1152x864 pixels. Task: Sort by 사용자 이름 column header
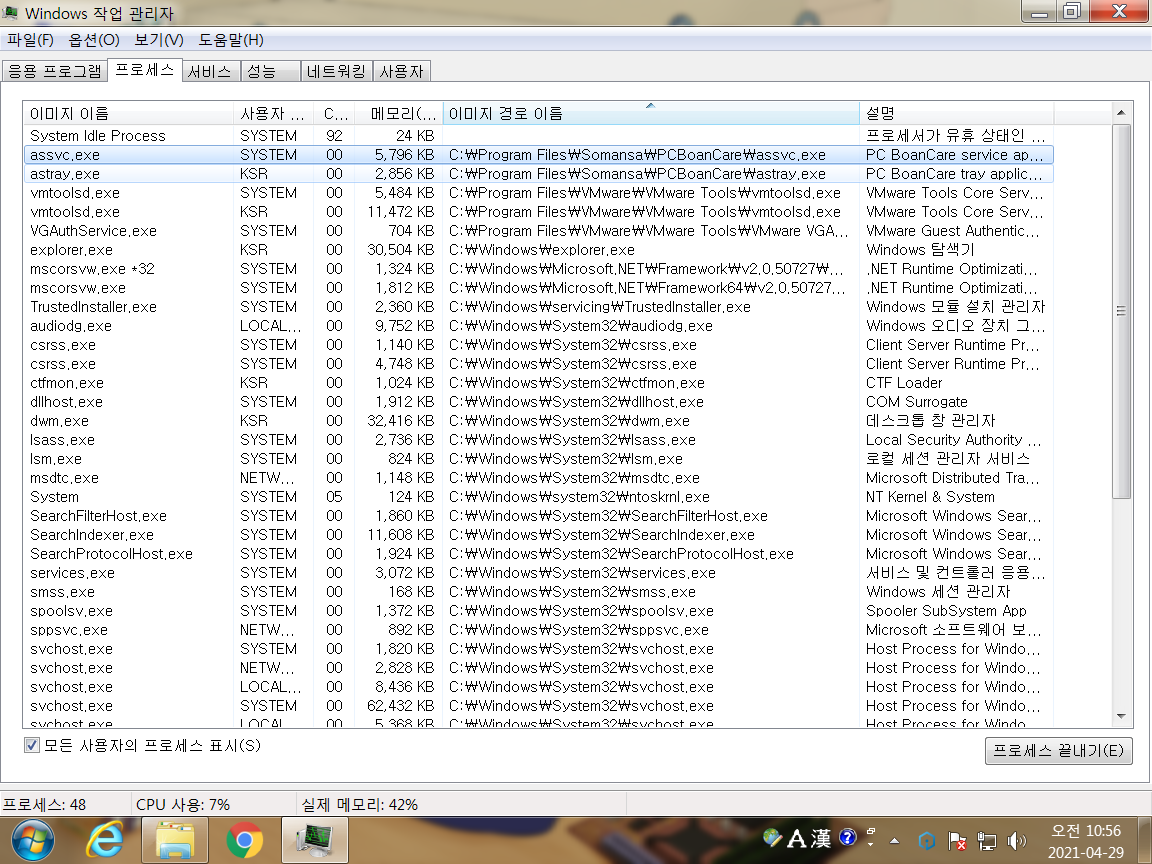tap(273, 113)
